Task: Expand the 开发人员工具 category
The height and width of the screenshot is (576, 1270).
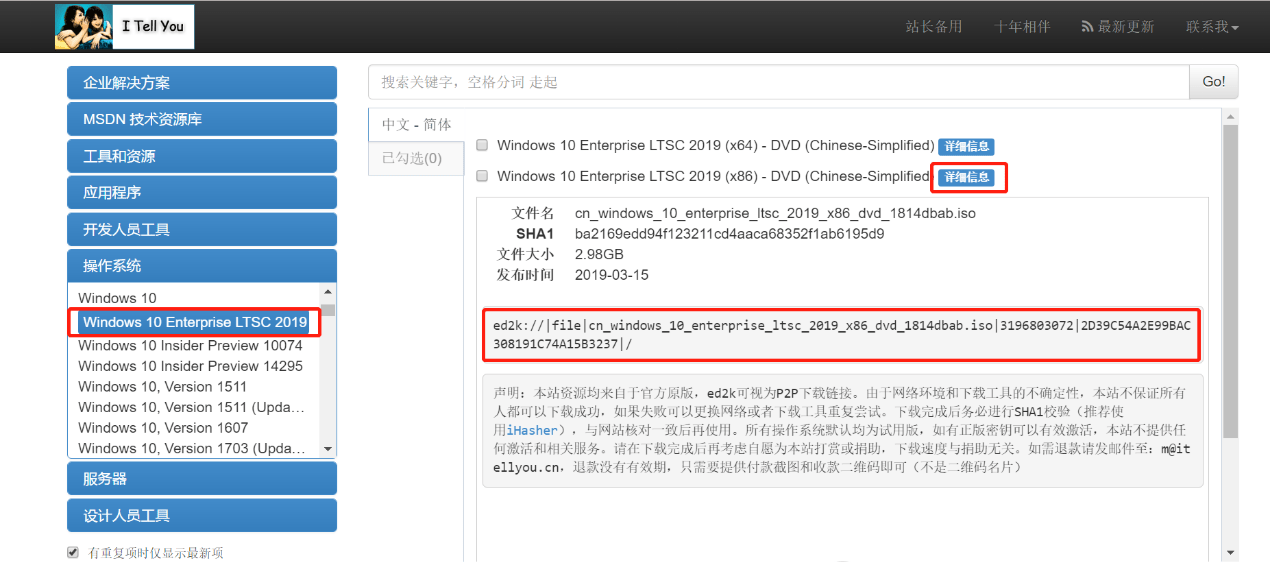Action: (x=202, y=229)
